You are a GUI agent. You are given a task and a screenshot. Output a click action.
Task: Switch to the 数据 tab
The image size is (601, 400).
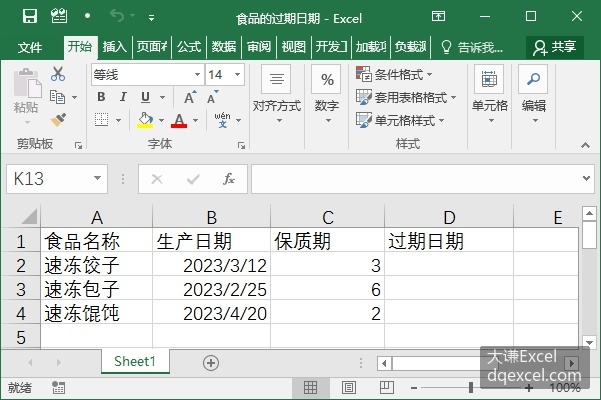pos(223,47)
